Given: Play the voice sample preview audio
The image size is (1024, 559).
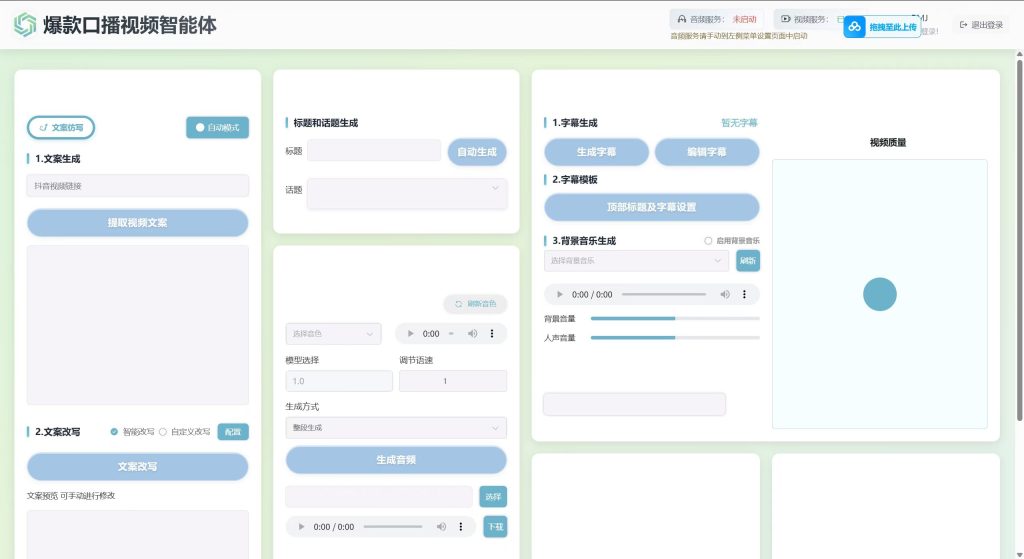Looking at the screenshot, I should pos(410,334).
